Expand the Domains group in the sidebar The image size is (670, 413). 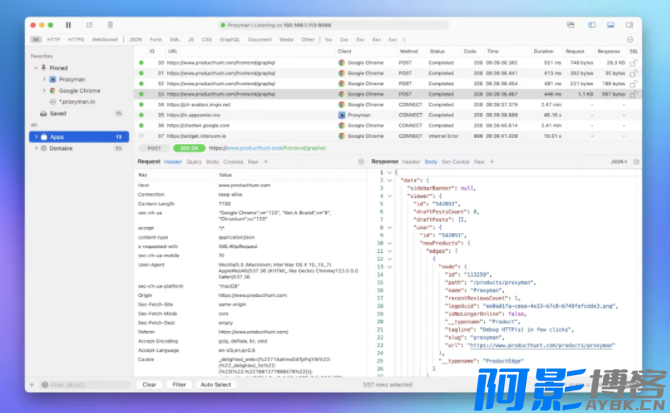point(36,148)
